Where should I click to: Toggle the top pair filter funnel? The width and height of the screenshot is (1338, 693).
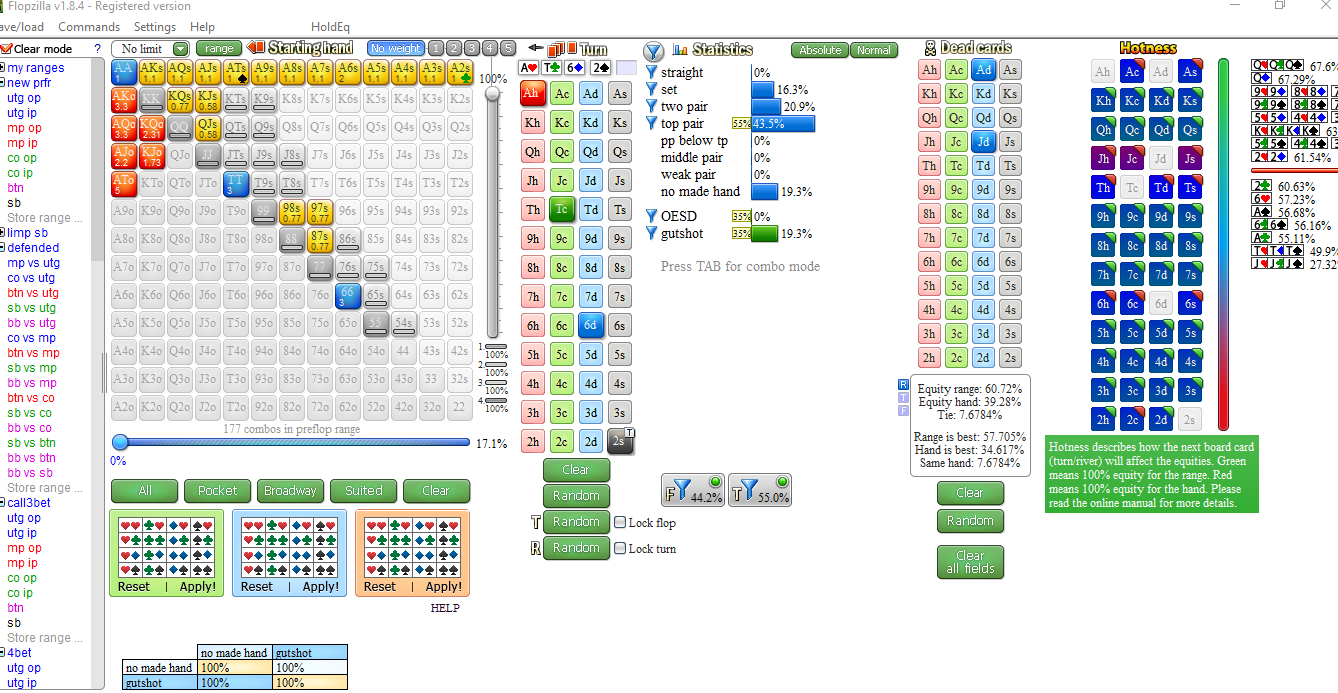point(652,123)
